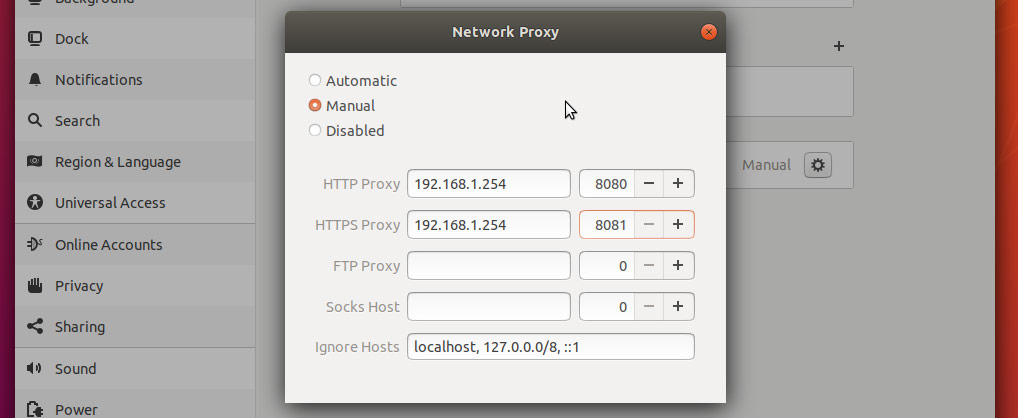
Task: Click the Socks Host port value field
Action: pos(607,306)
